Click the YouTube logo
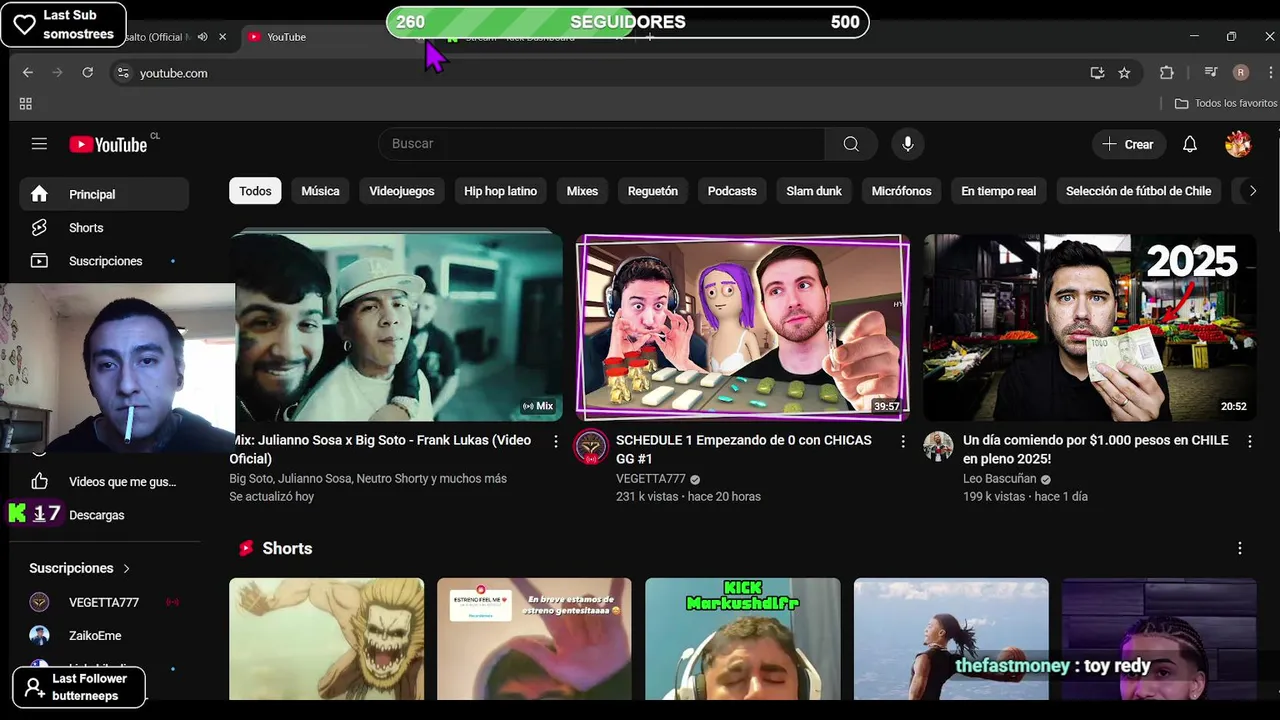1280x720 pixels. (x=108, y=144)
